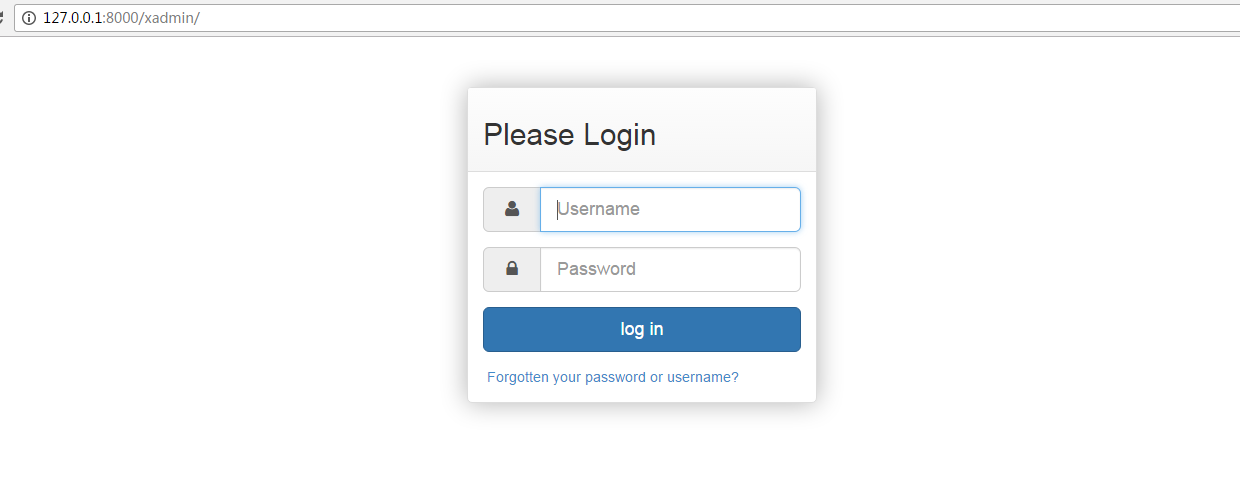Click the user silhouette icon beside Username

coord(512,209)
